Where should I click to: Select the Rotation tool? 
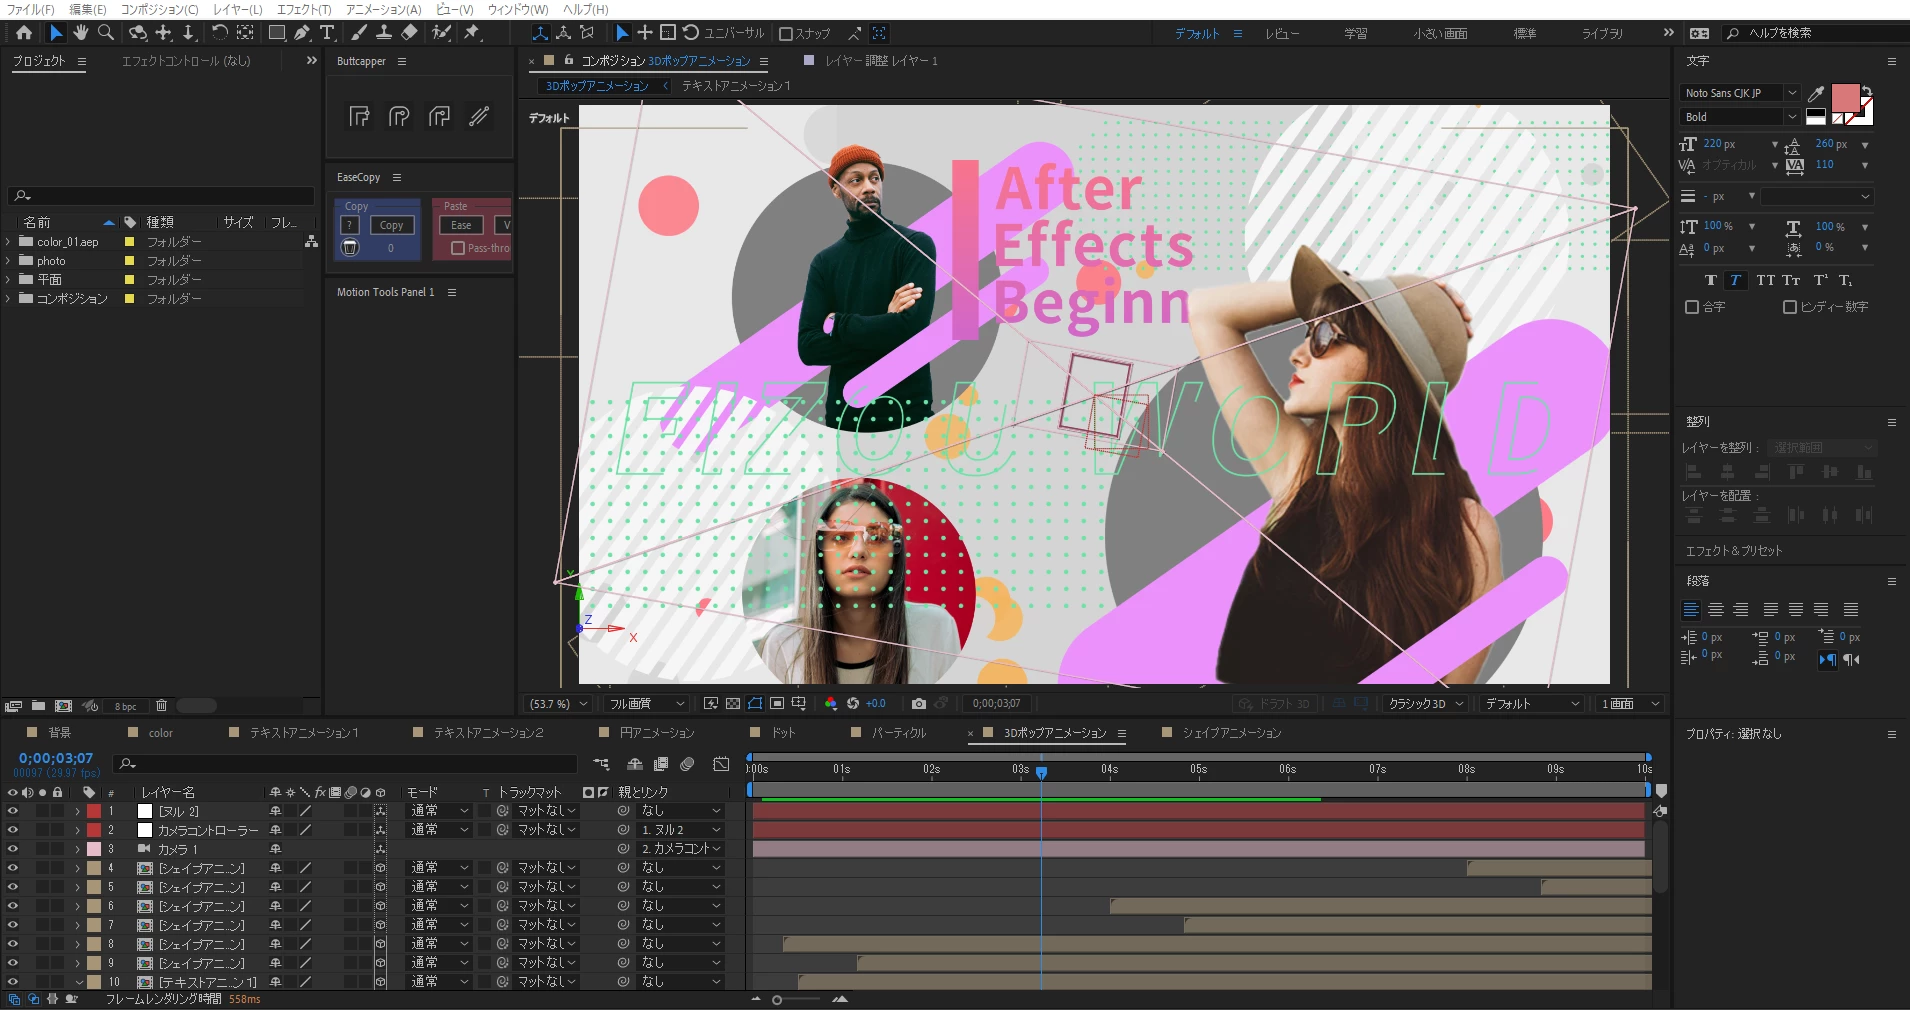219,33
